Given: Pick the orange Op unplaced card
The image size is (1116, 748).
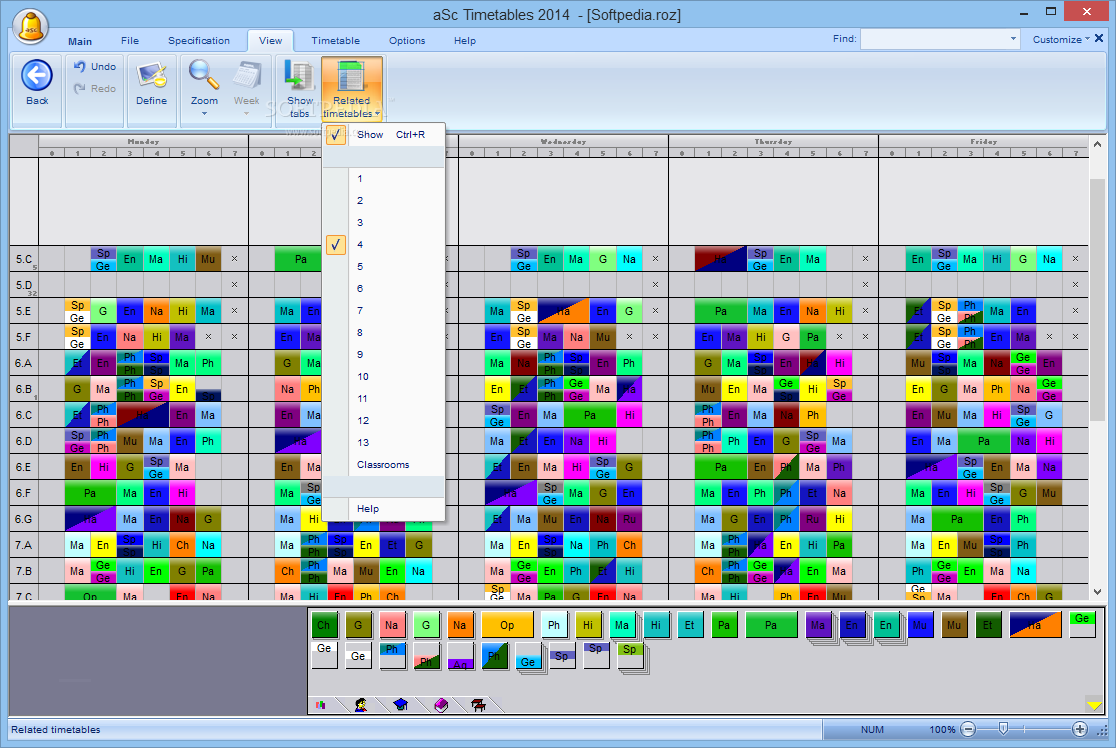Looking at the screenshot, I should click(507, 625).
